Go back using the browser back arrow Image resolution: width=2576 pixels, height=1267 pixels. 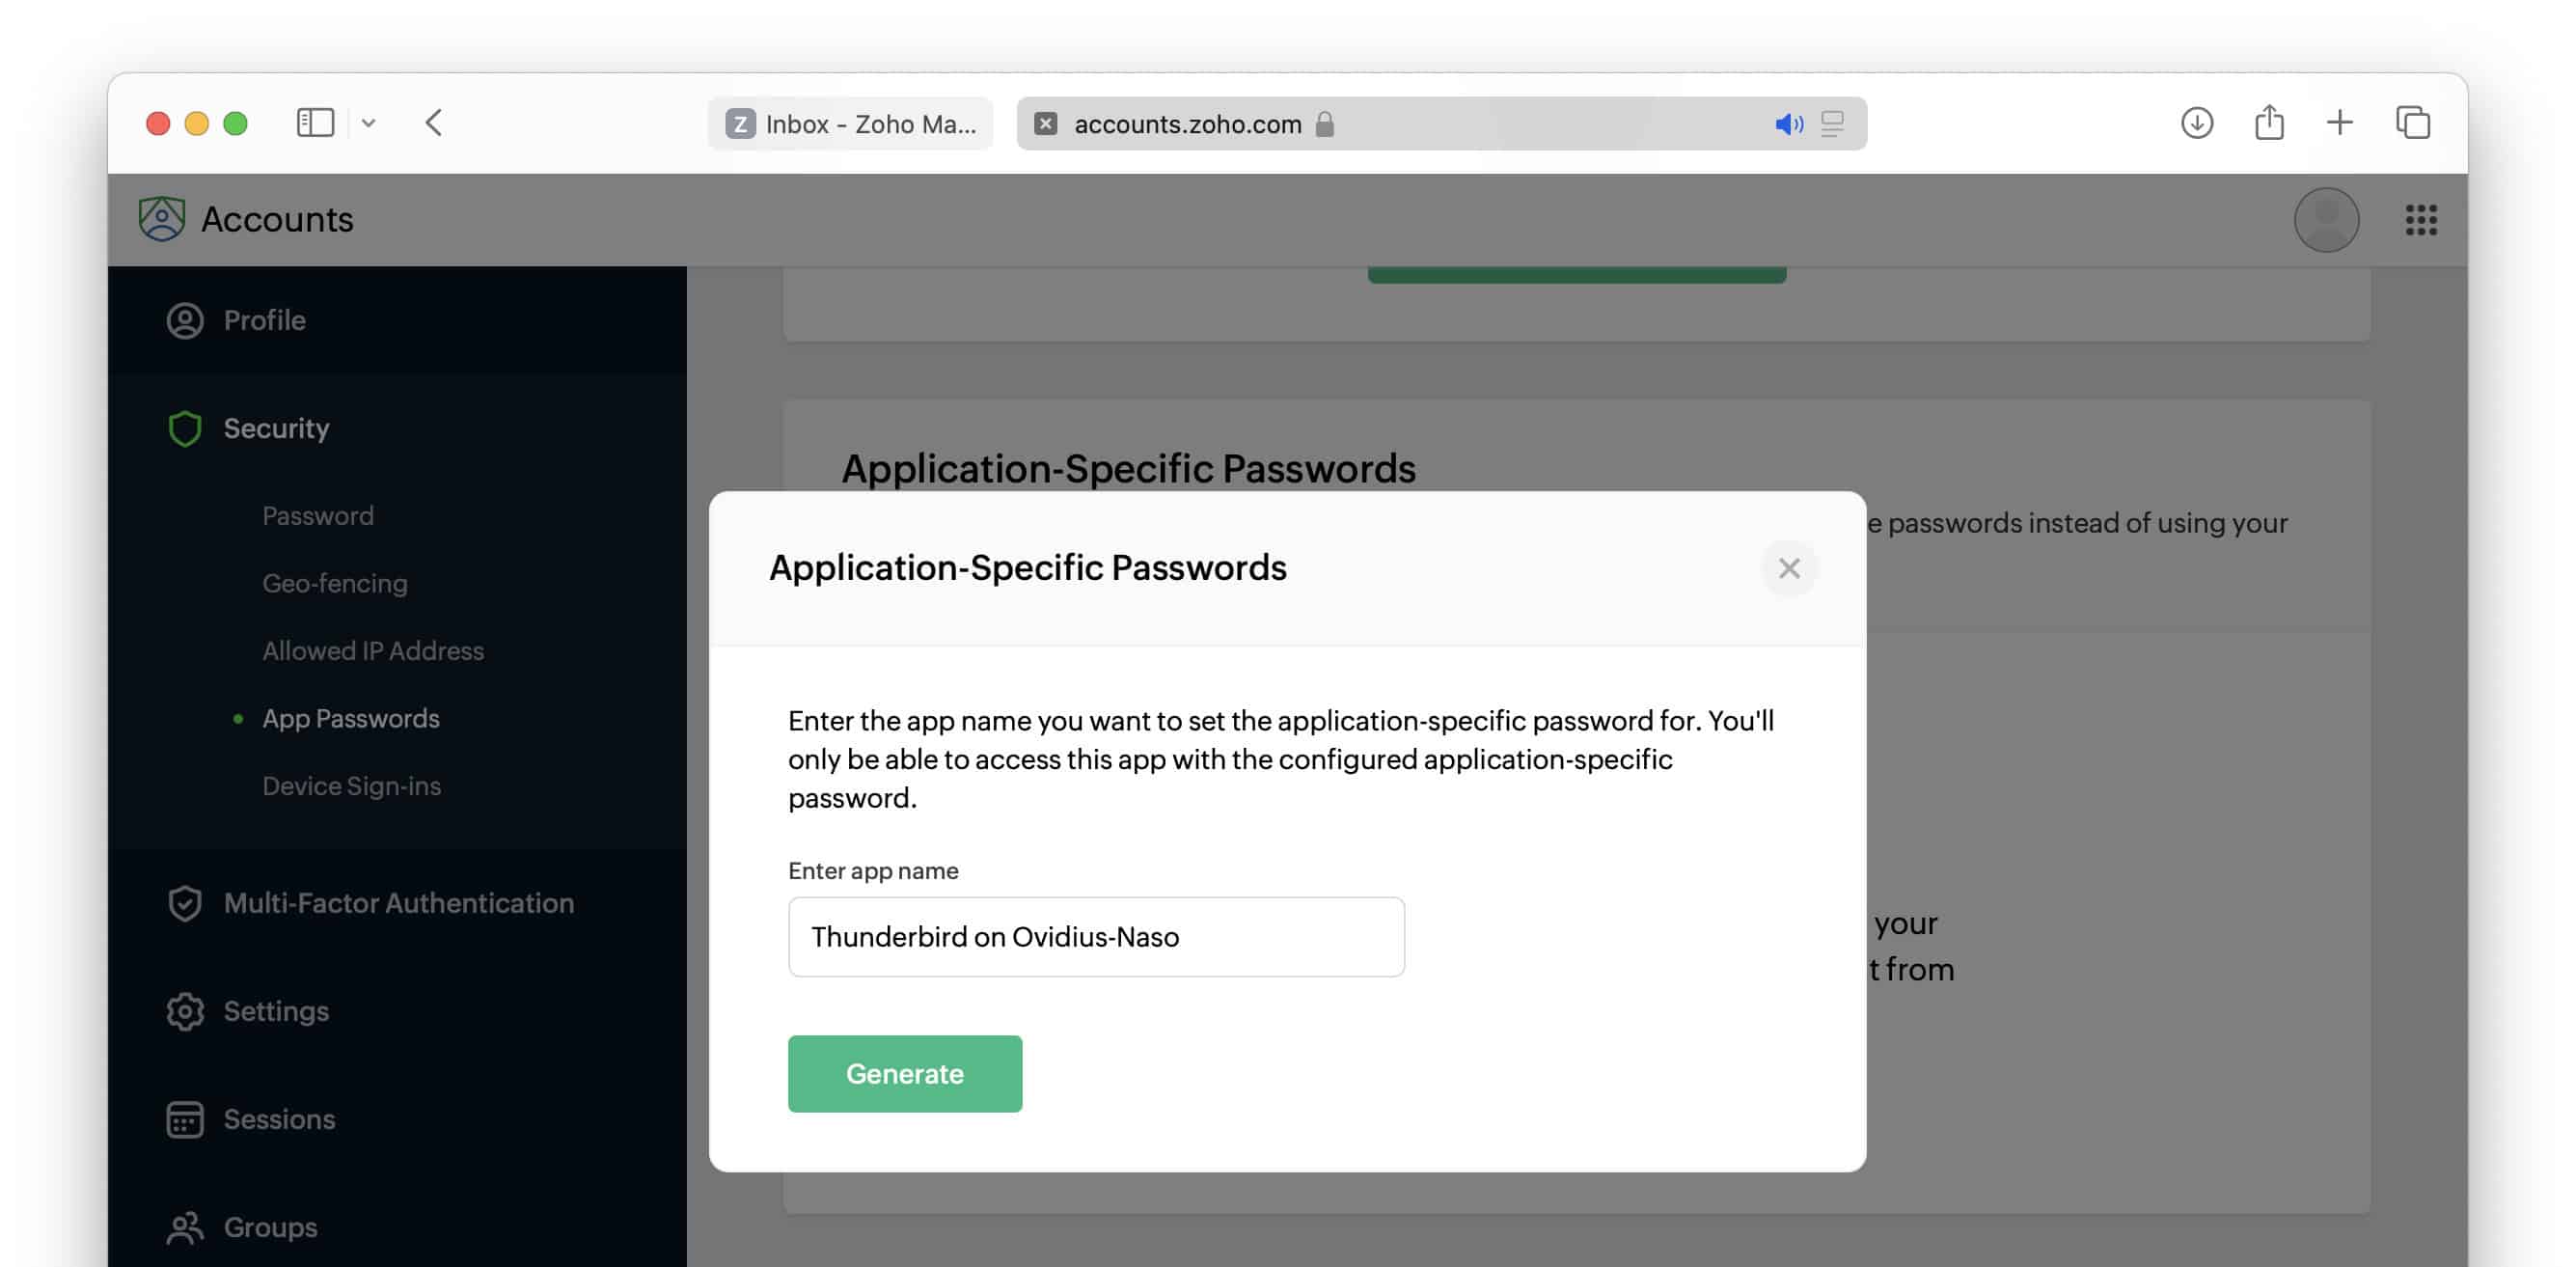pos(433,123)
